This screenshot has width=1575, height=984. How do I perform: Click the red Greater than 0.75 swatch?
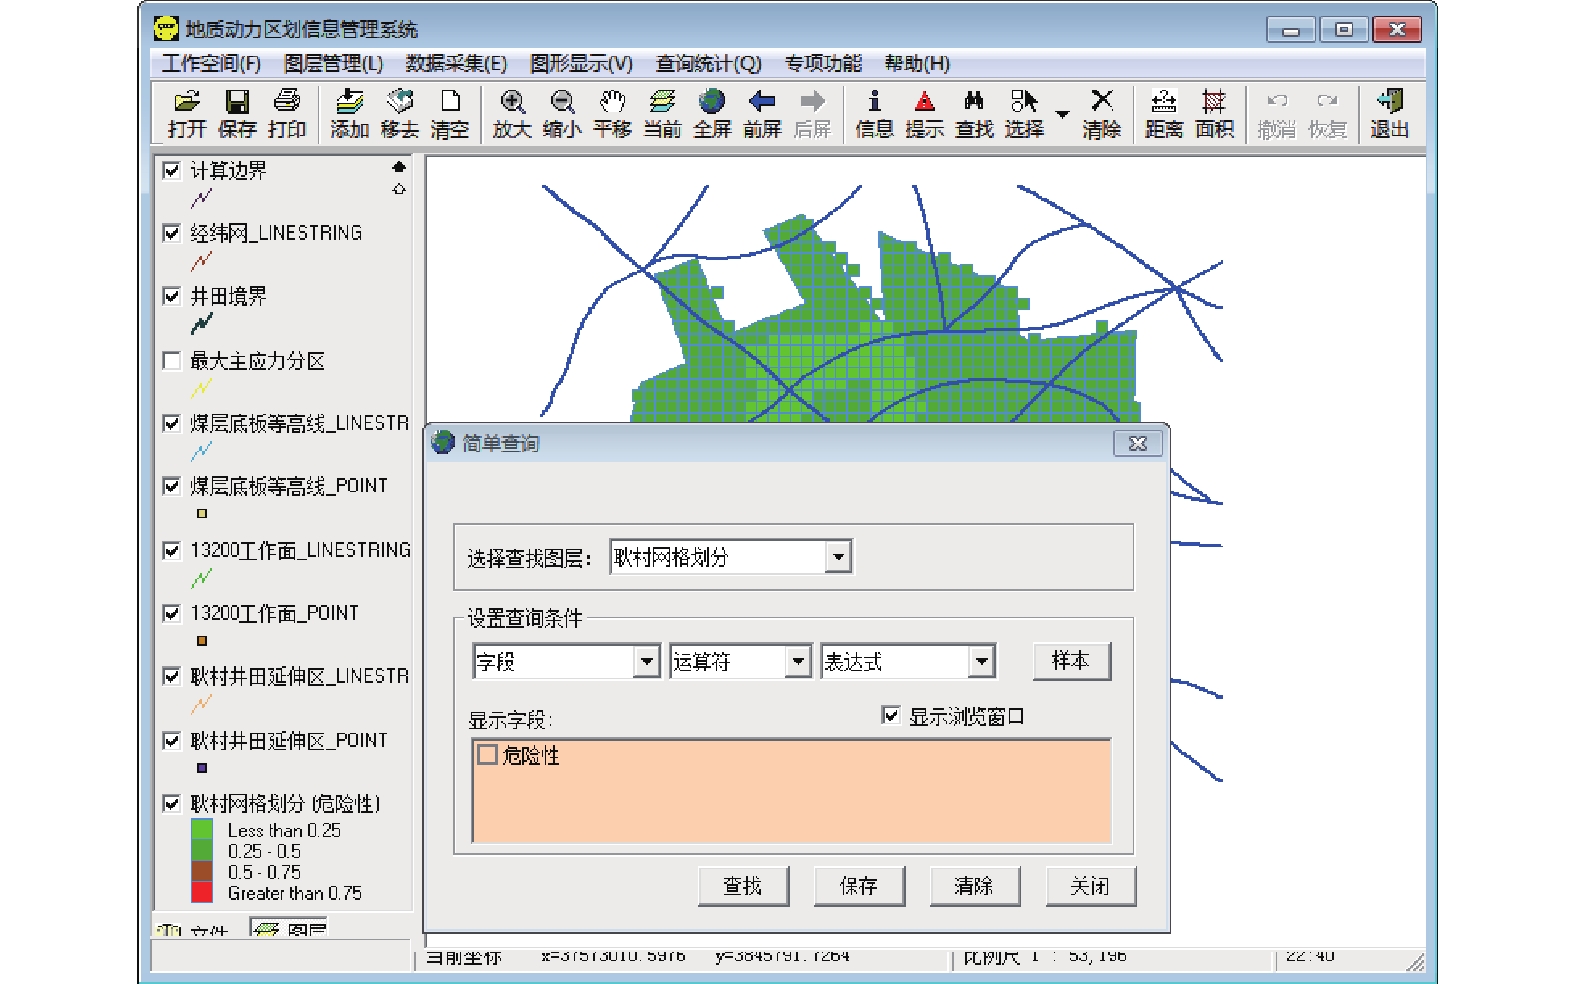pyautogui.click(x=202, y=892)
